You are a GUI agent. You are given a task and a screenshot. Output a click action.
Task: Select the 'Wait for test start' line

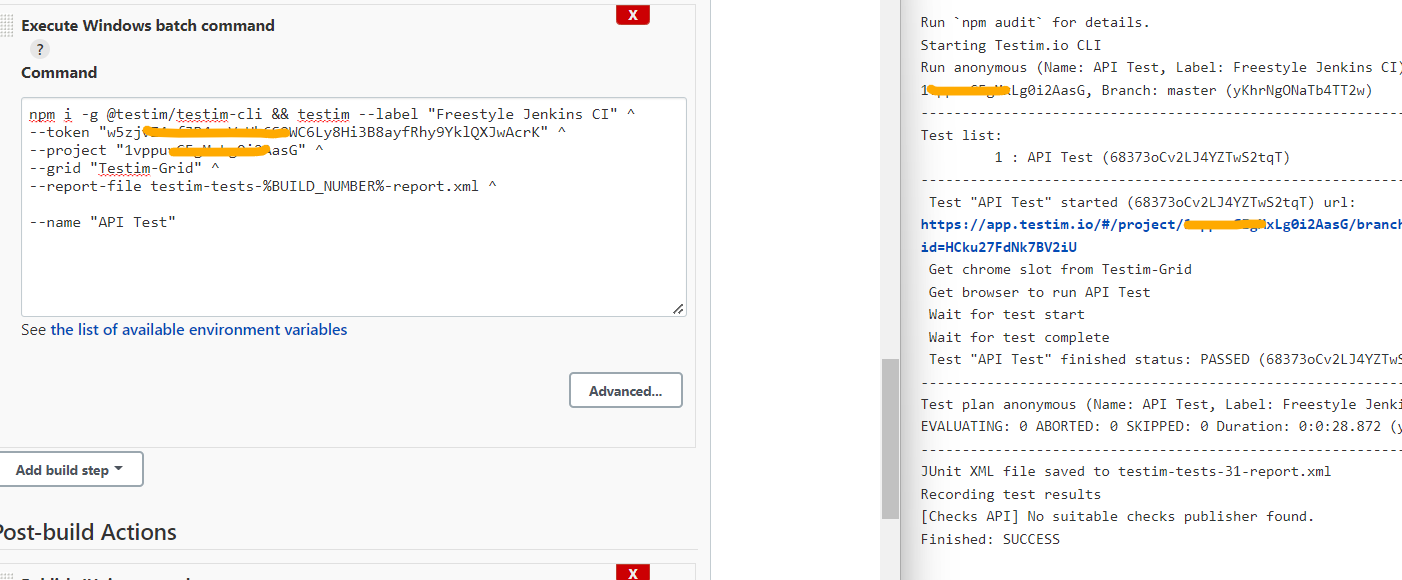click(1006, 314)
